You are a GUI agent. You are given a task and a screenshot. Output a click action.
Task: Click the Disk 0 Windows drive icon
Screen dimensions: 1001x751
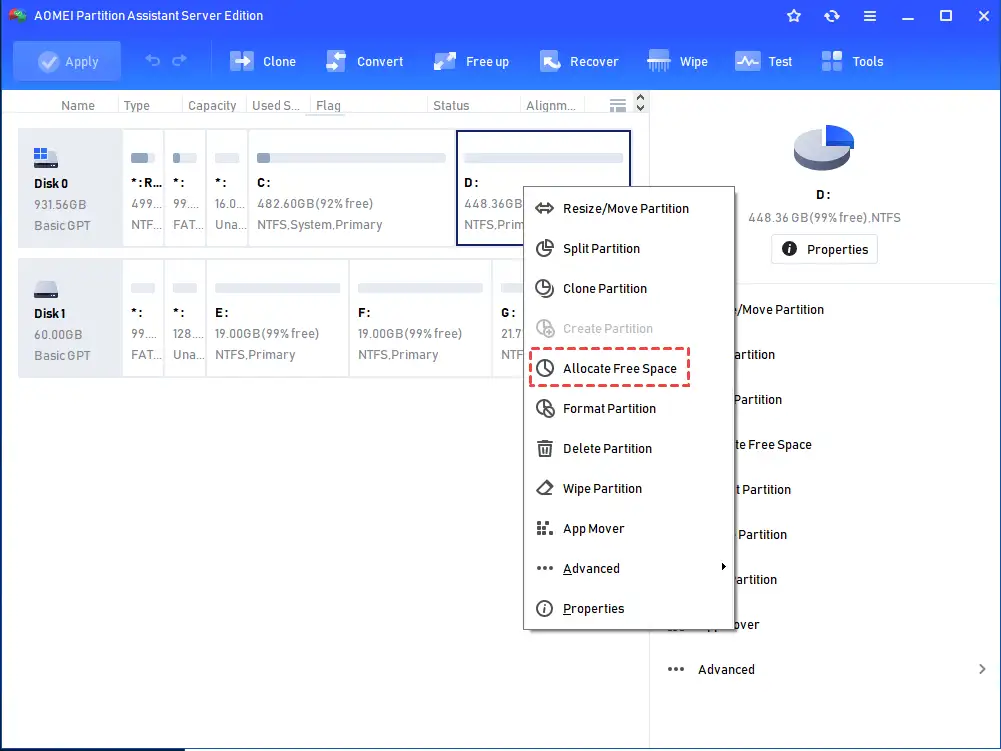tap(46, 158)
